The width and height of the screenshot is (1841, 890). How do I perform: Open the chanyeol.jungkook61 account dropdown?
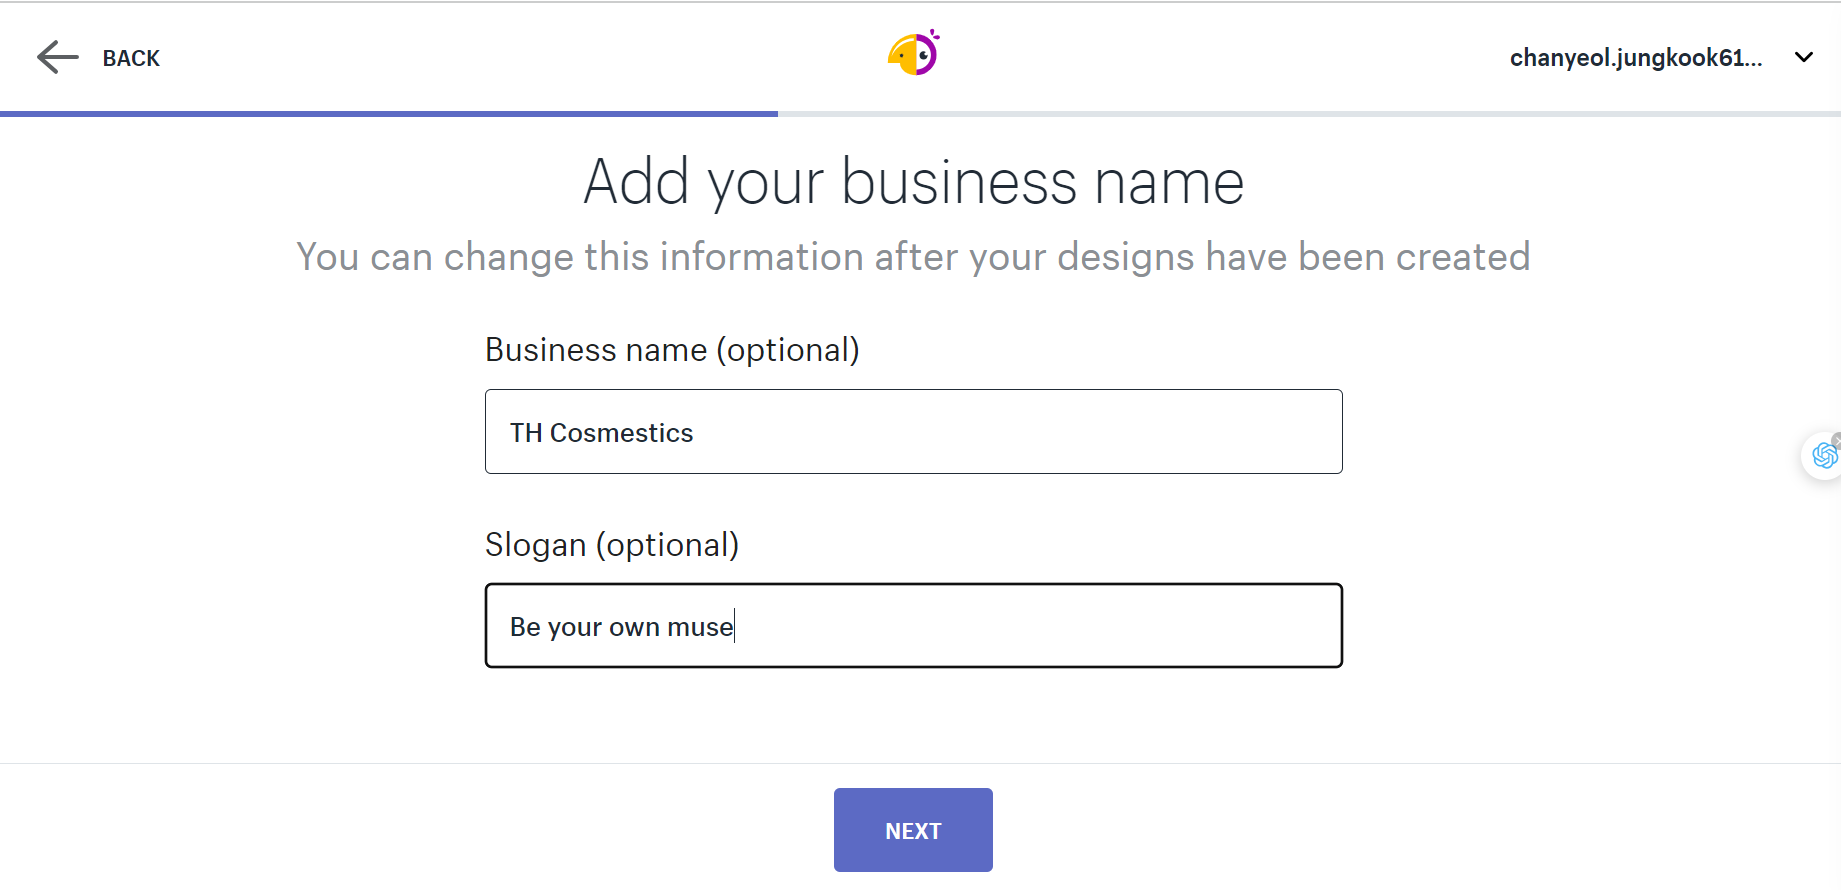1636,58
